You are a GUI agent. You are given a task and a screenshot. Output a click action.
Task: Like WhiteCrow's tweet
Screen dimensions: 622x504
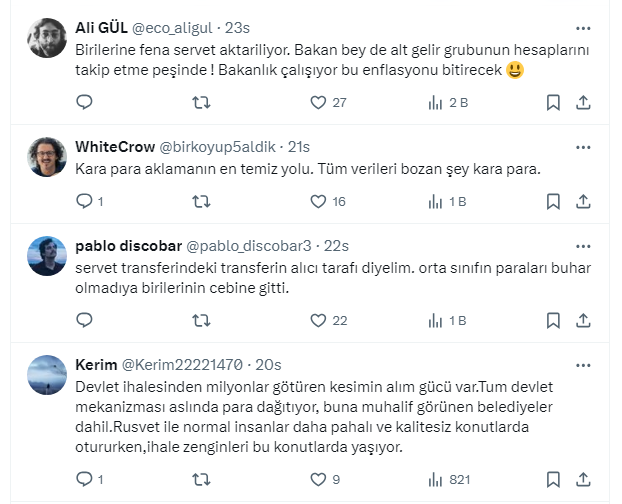tap(319, 202)
